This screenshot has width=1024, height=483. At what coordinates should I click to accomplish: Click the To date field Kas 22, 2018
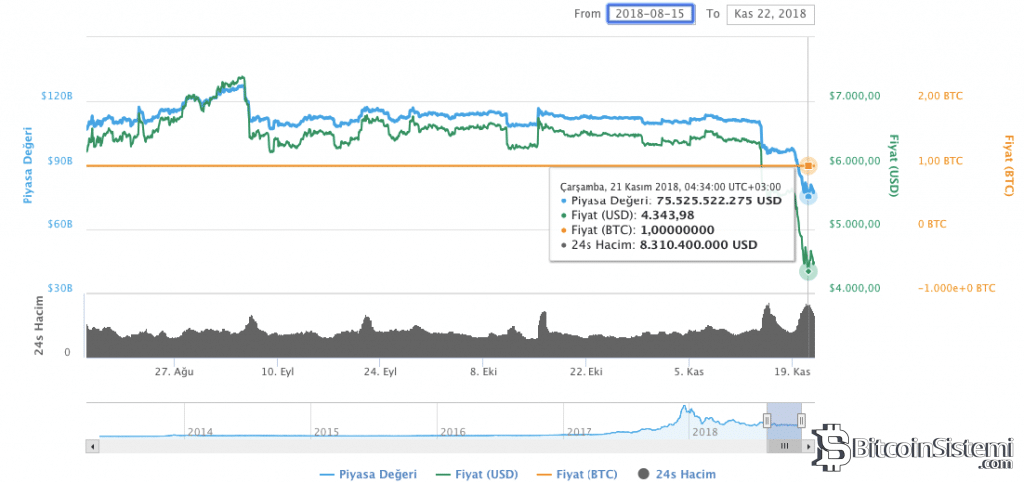tap(770, 14)
